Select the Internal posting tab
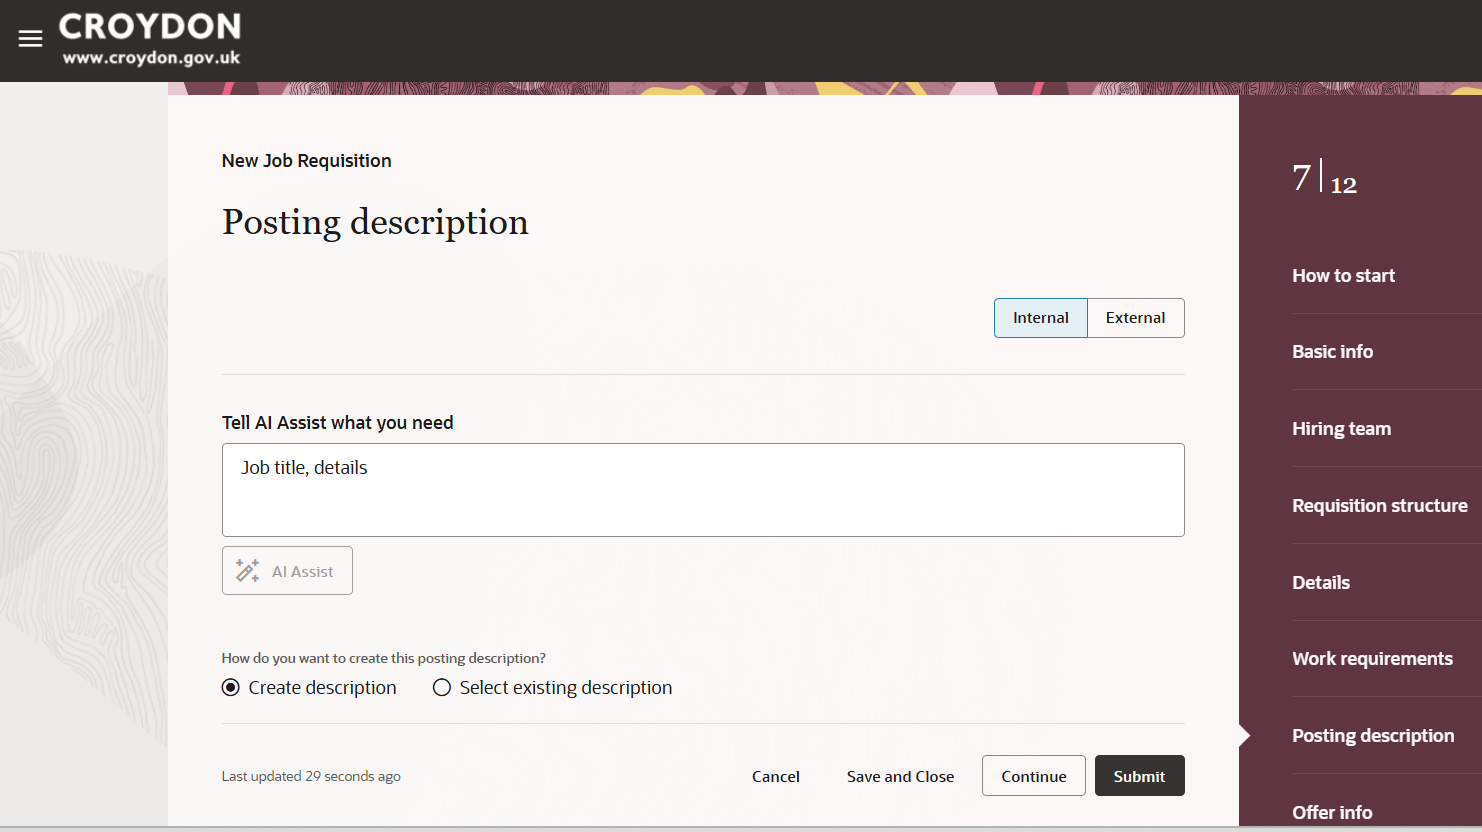This screenshot has width=1482, height=832. tap(1040, 317)
